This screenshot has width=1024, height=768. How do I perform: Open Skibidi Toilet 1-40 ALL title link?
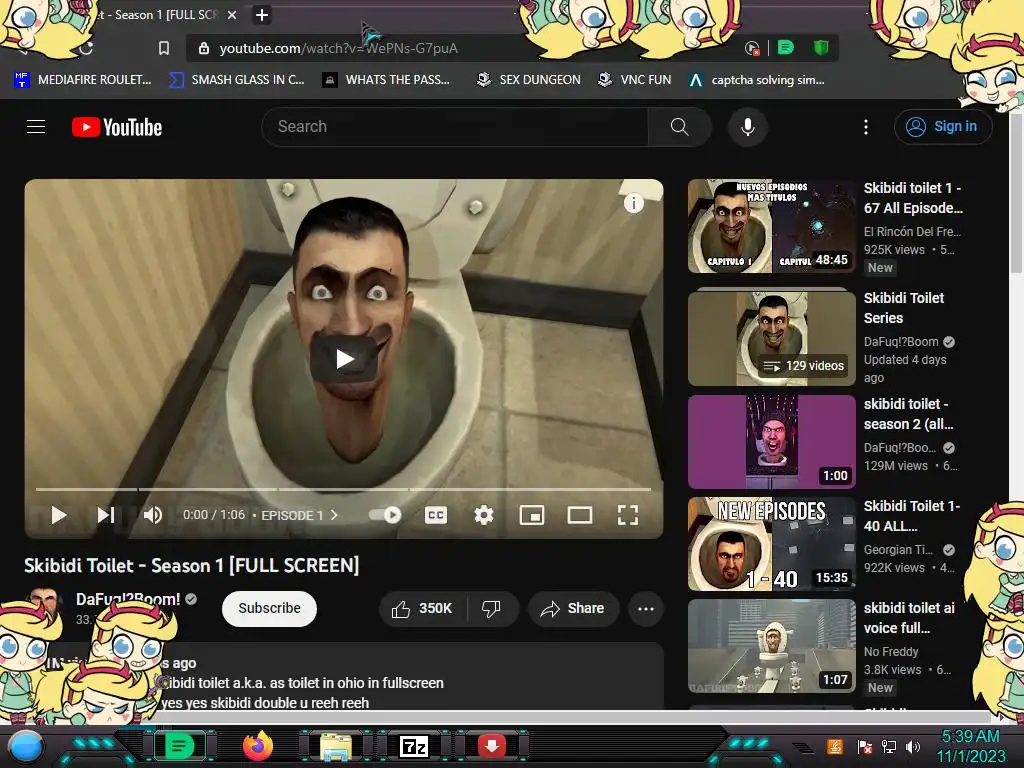click(912, 515)
